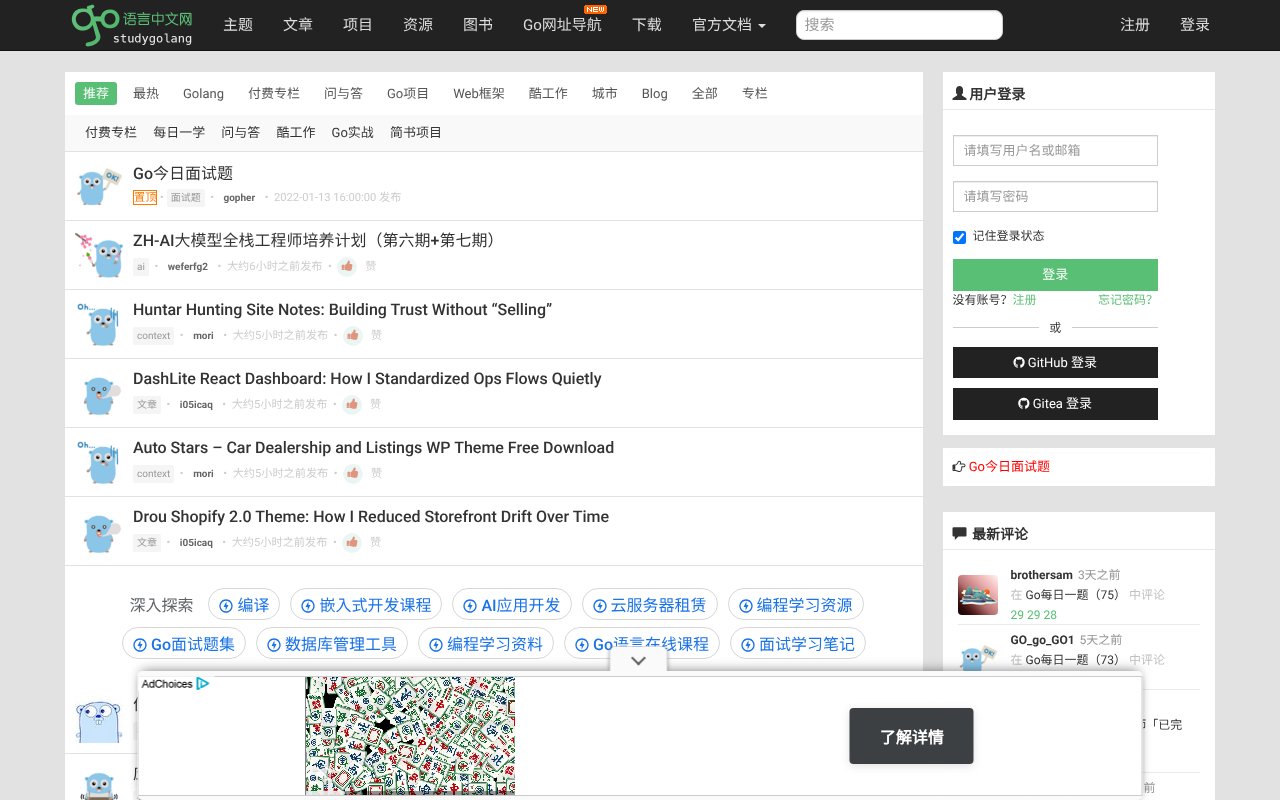This screenshot has width=1280, height=800.
Task: Enable the 记住登录状态 checkbox
Action: coord(959,237)
